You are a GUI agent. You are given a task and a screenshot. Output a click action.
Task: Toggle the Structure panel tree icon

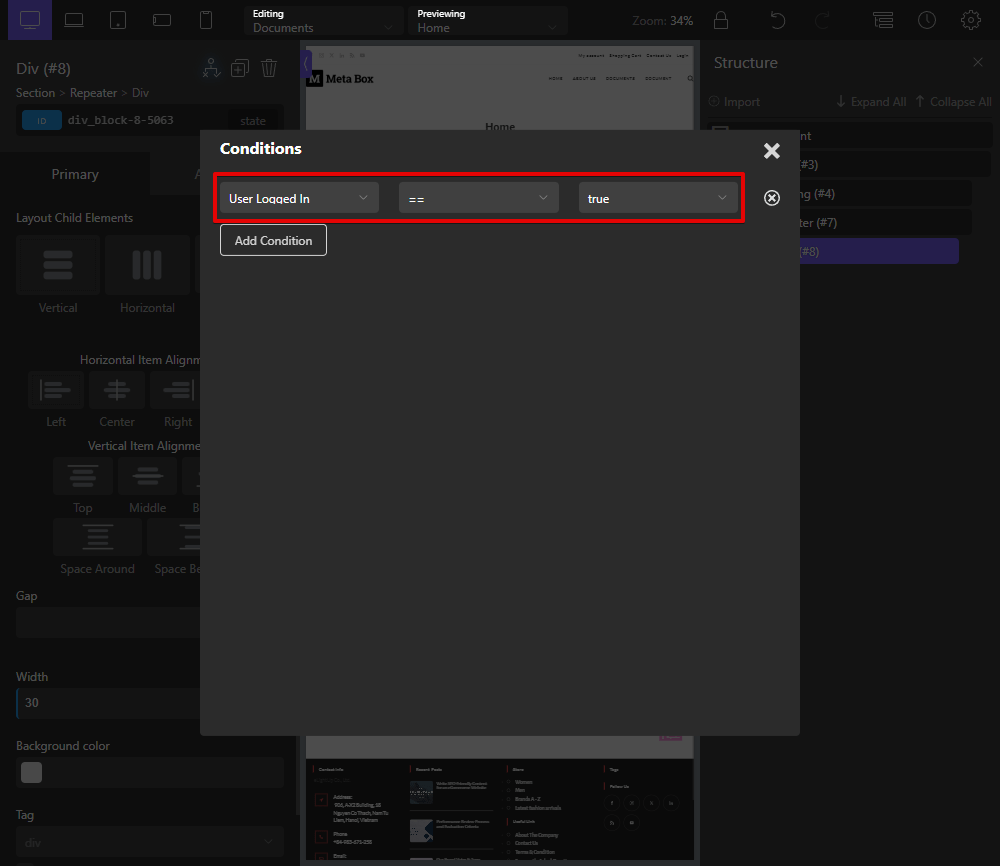pos(882,20)
